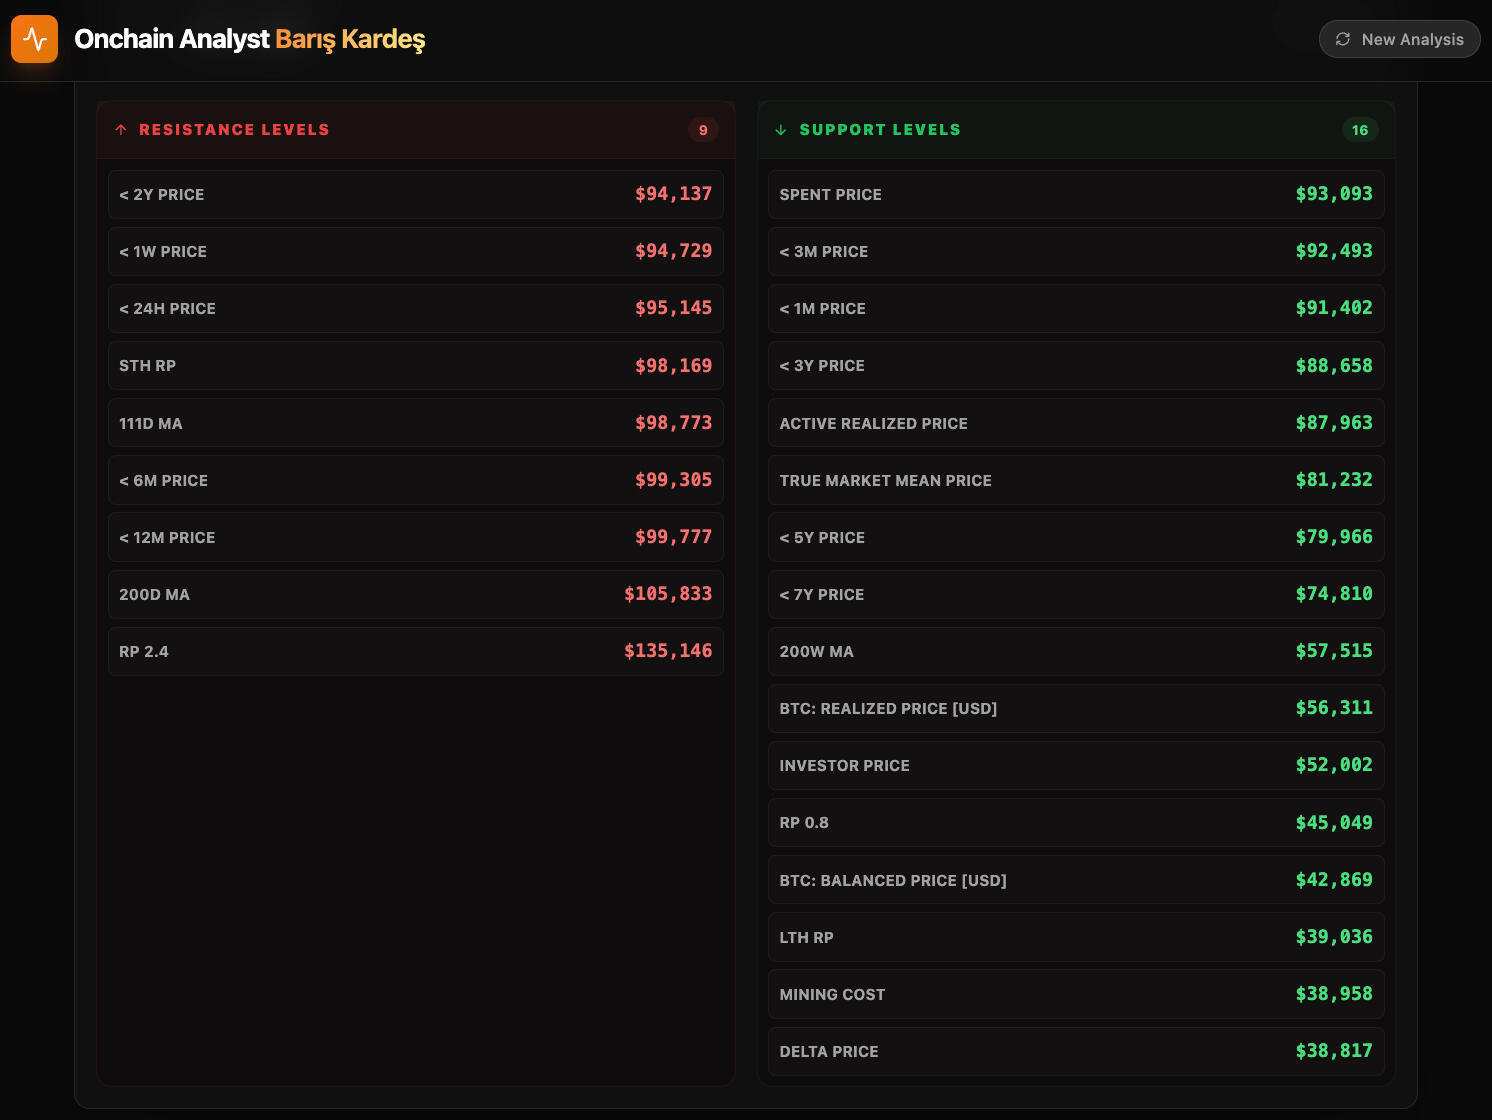Click the refresh icon in New Analysis

point(1343,39)
